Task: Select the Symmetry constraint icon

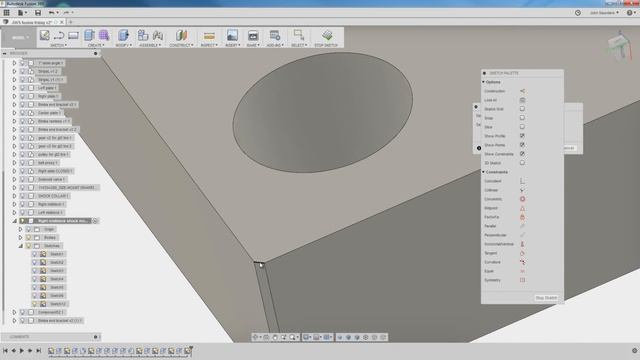Action: tap(522, 280)
